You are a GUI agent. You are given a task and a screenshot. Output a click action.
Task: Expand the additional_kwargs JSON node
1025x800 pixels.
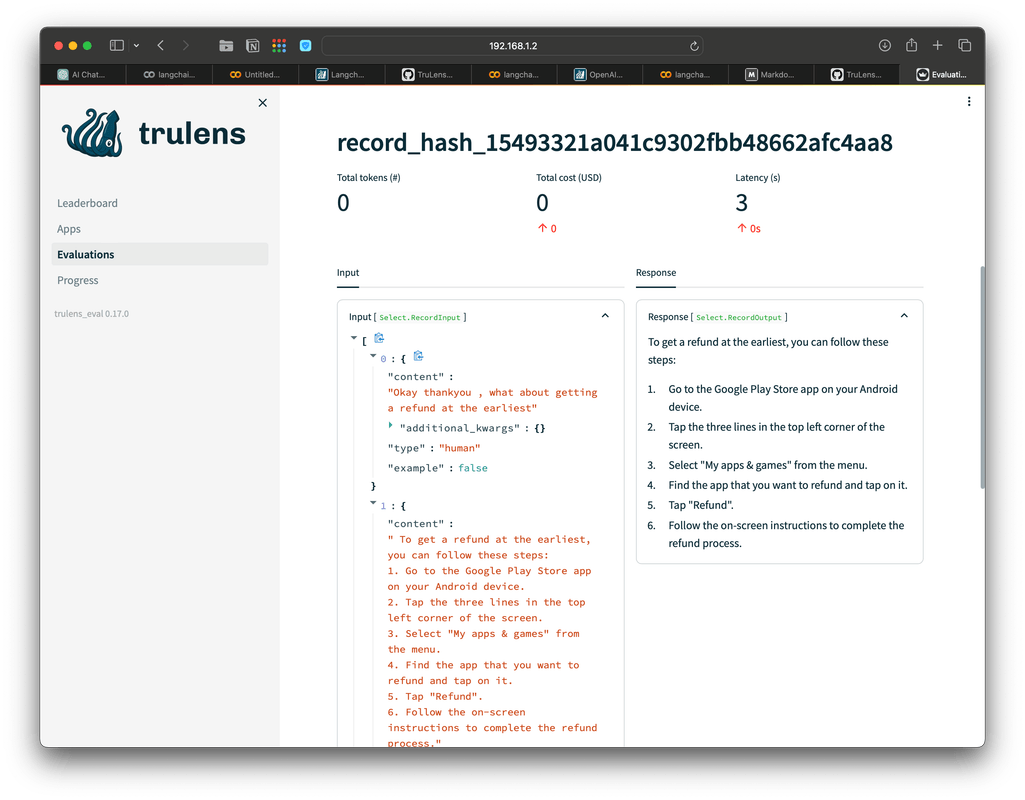click(391, 426)
